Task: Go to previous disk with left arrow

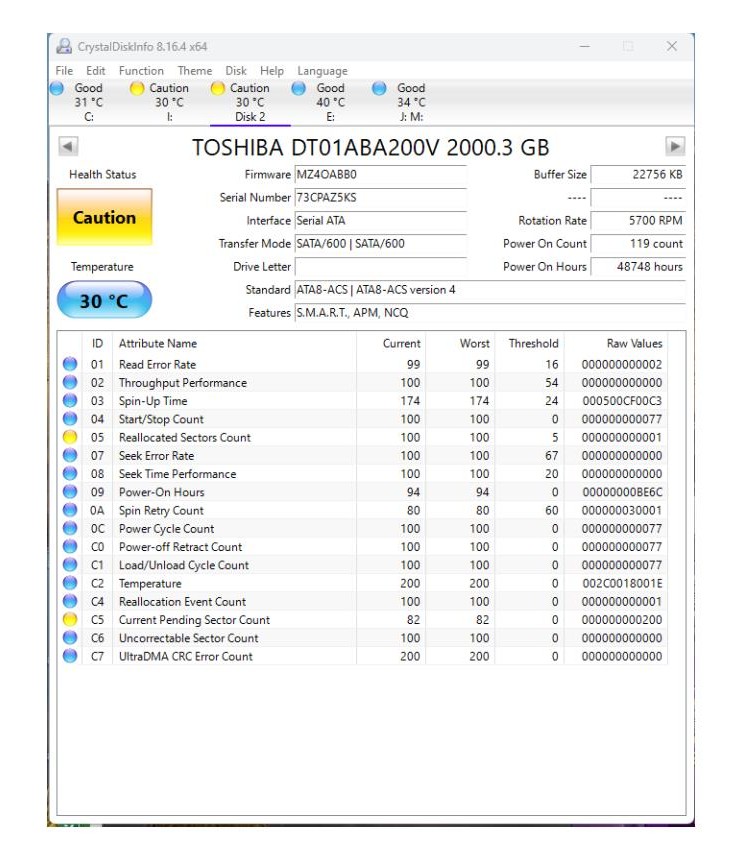Action: click(68, 146)
